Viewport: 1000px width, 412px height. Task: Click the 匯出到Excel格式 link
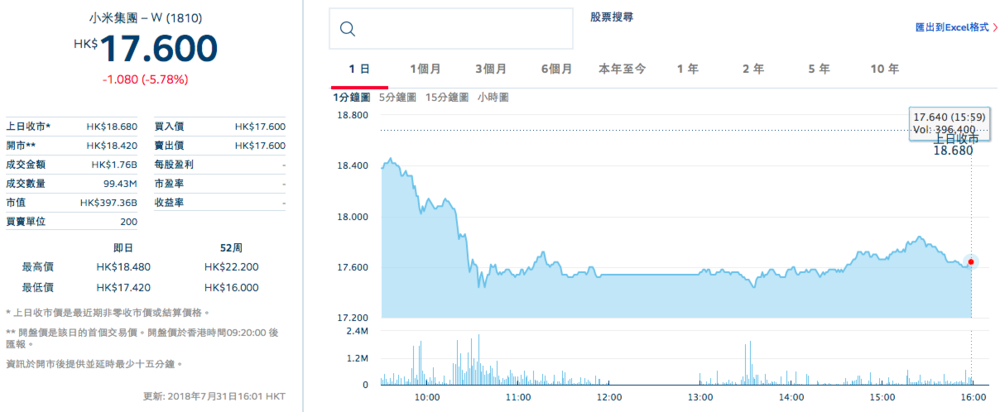(951, 28)
